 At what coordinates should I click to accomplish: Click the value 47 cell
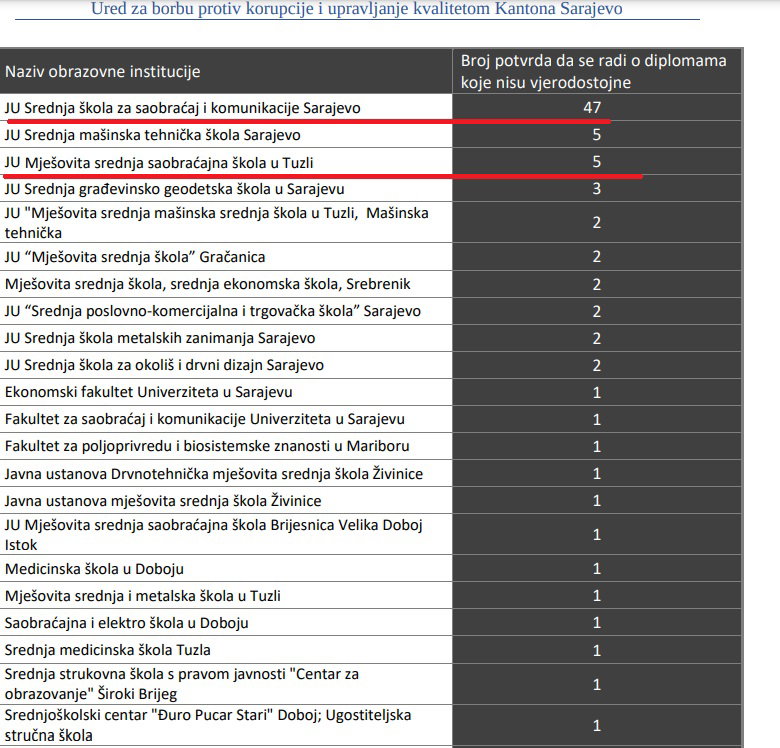pyautogui.click(x=596, y=107)
